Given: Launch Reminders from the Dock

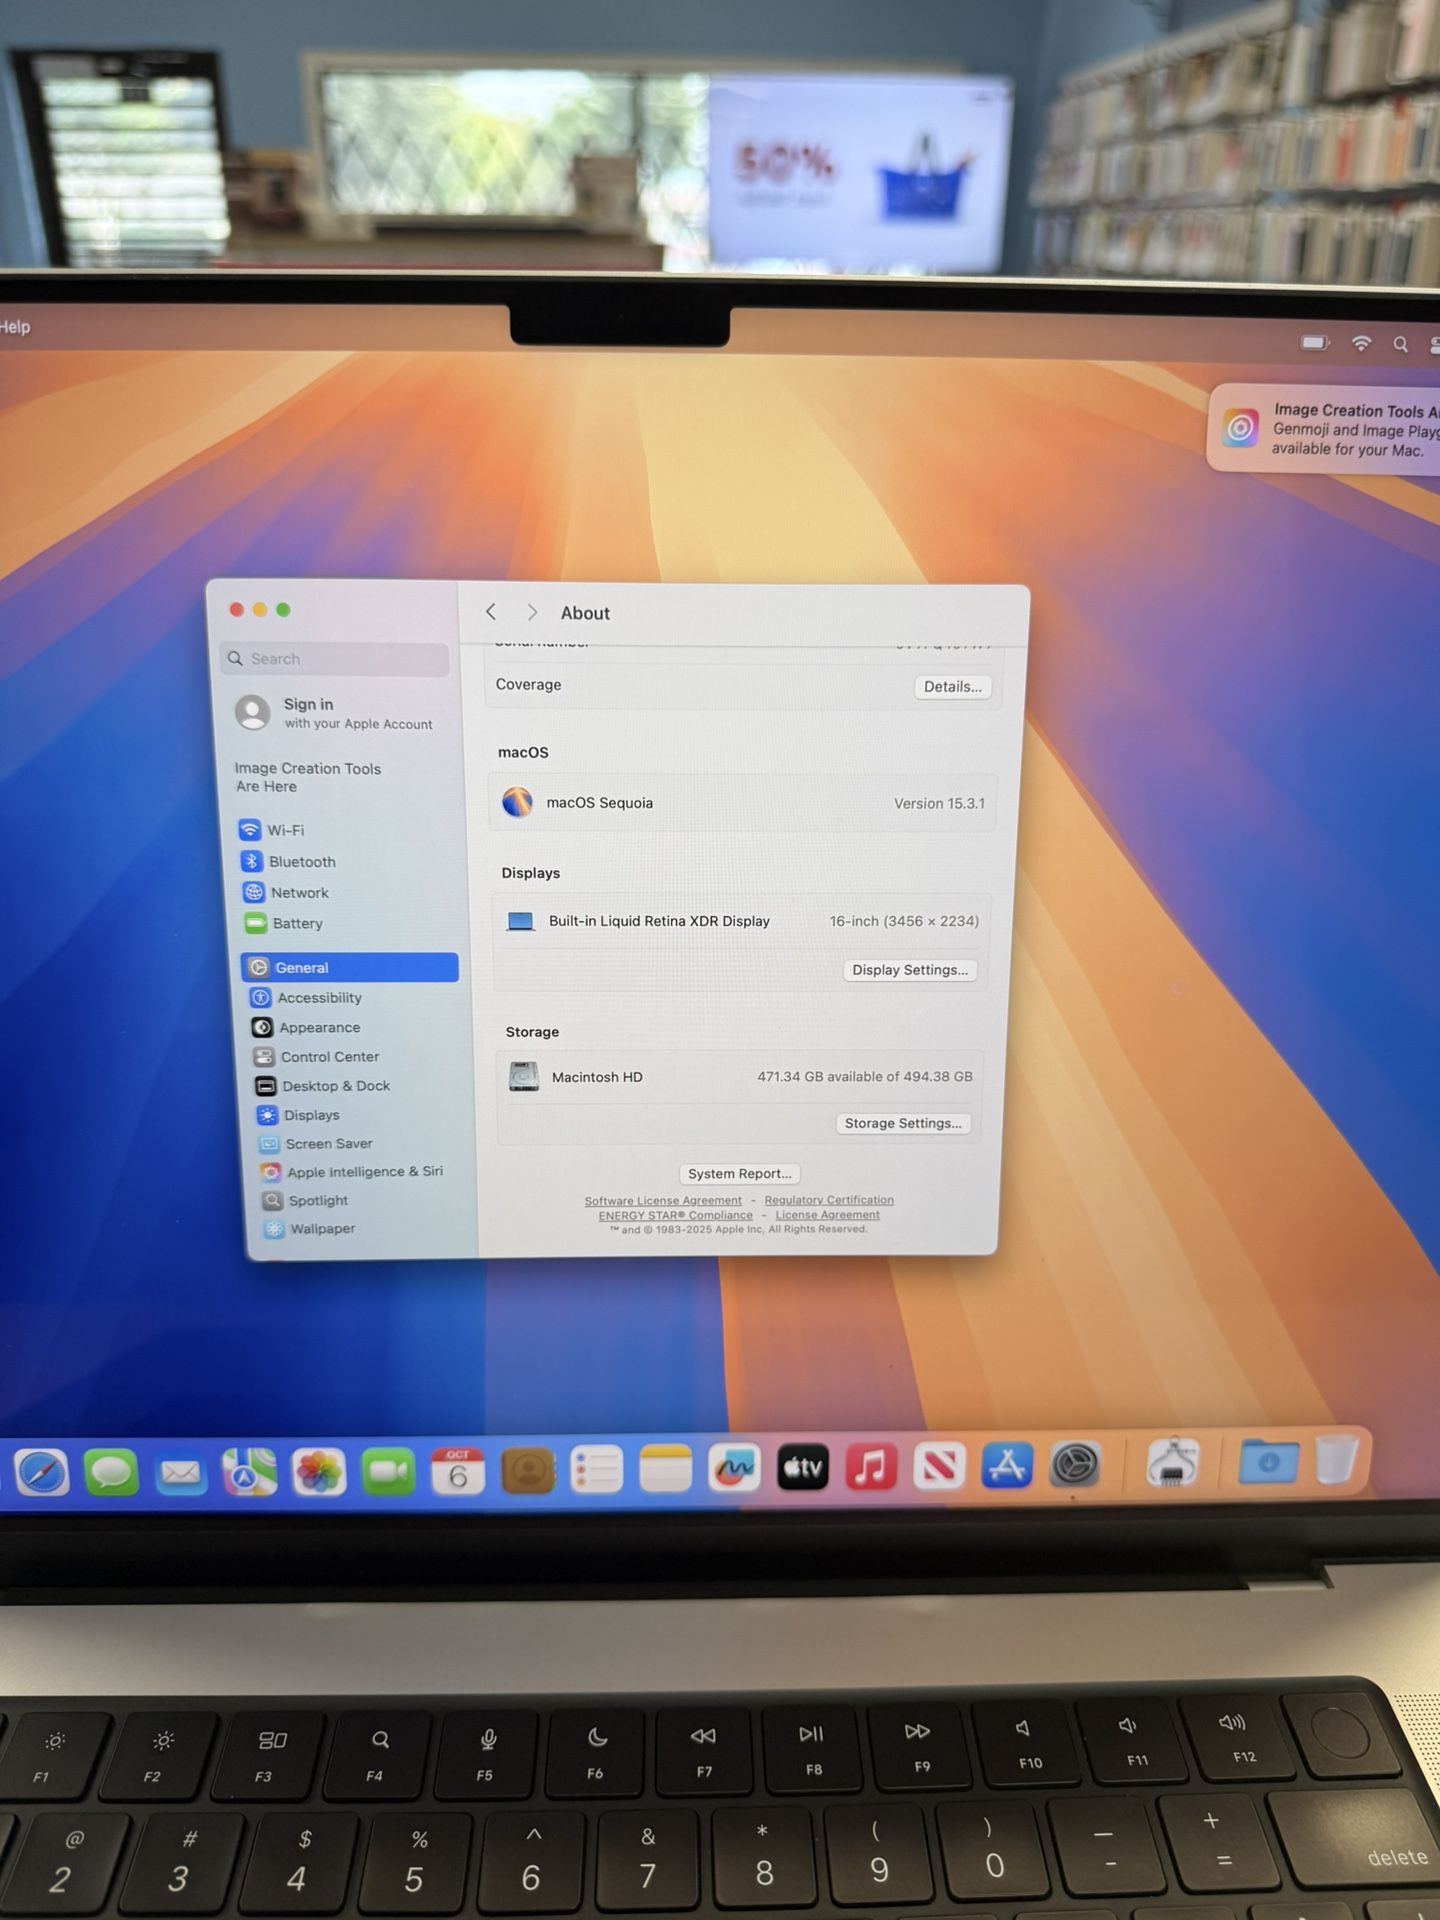Looking at the screenshot, I should pos(596,1471).
